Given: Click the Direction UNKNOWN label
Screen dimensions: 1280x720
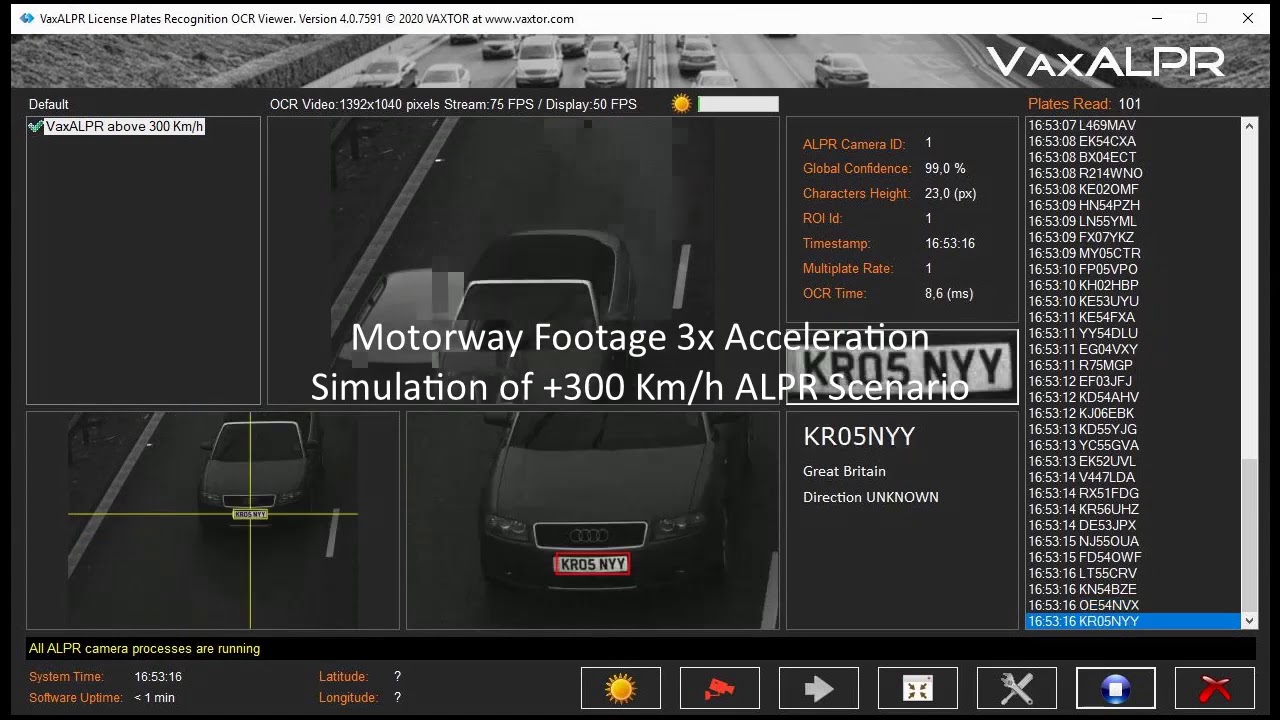Looking at the screenshot, I should tap(871, 497).
